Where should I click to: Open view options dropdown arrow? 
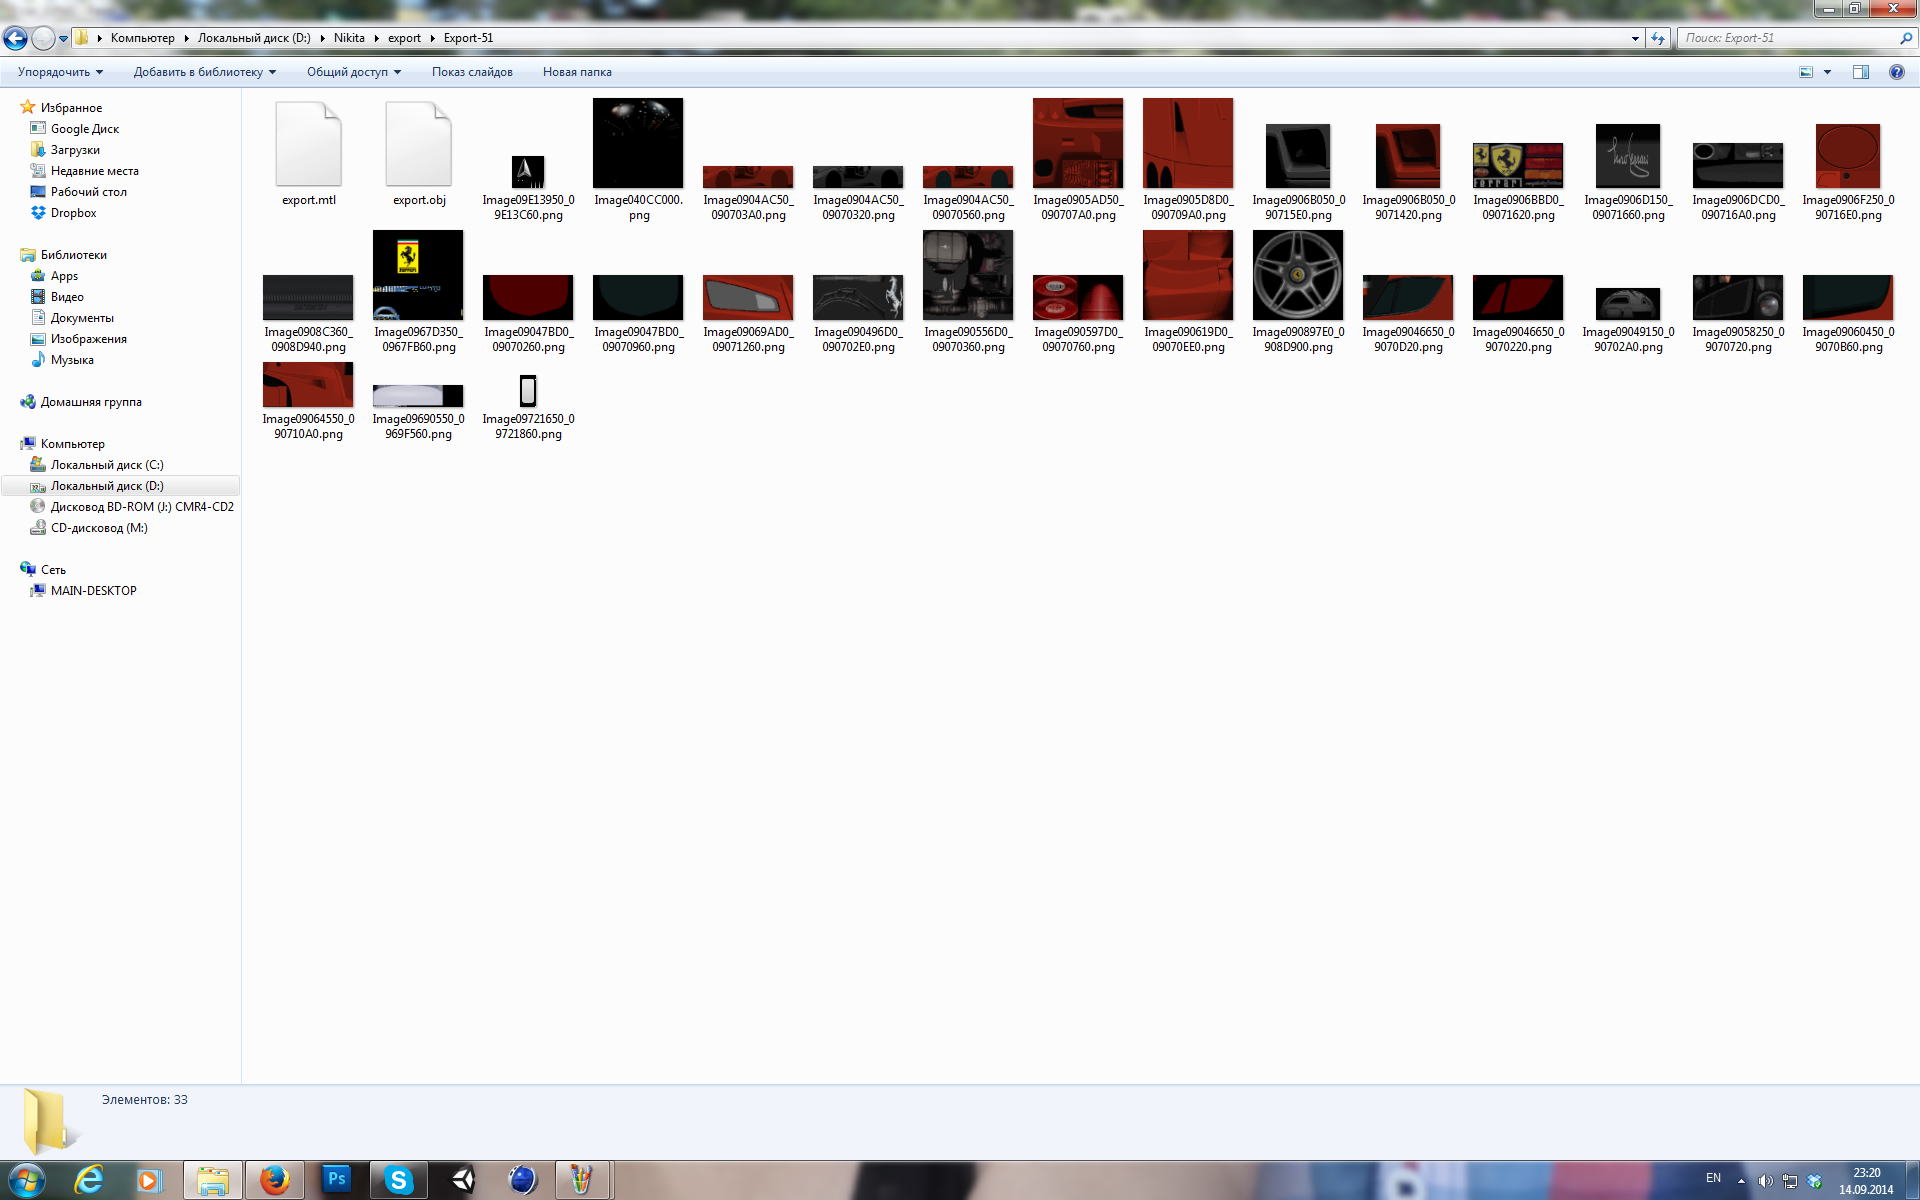pyautogui.click(x=1827, y=72)
